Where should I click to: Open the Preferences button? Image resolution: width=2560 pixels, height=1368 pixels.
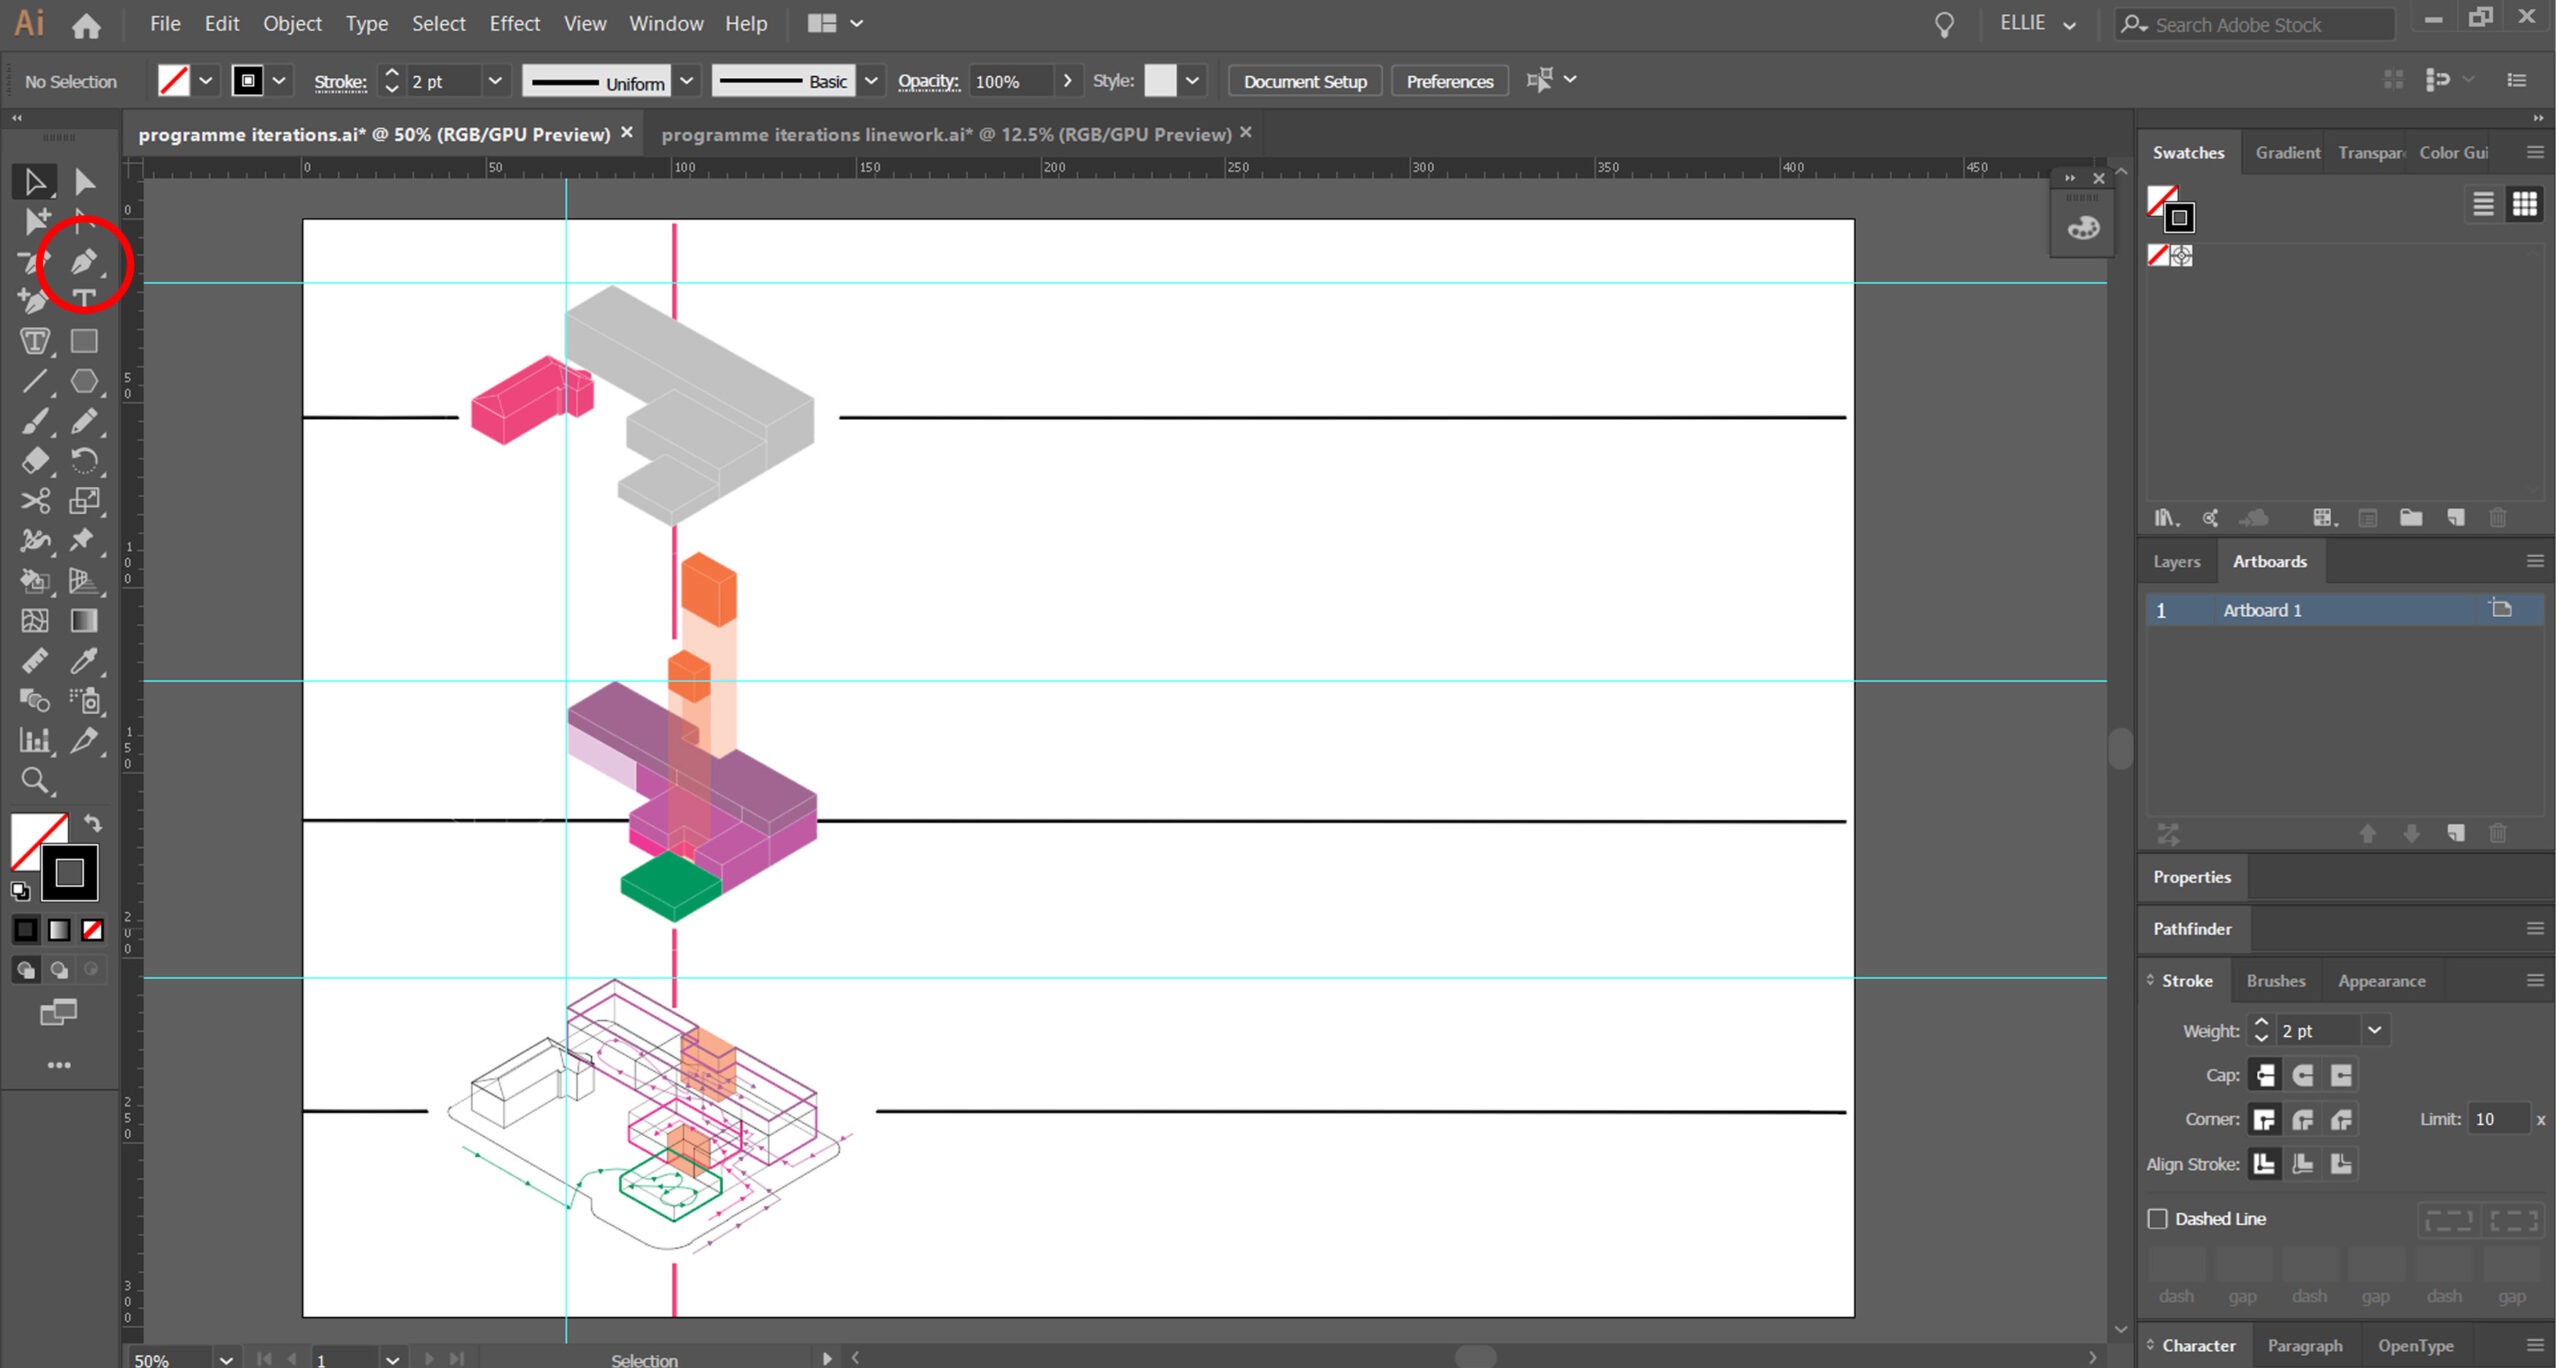pyautogui.click(x=1449, y=81)
